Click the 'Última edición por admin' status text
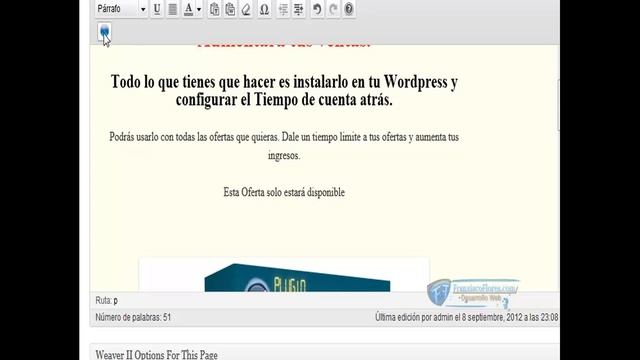Screen dimensions: 640x360 (467, 317)
